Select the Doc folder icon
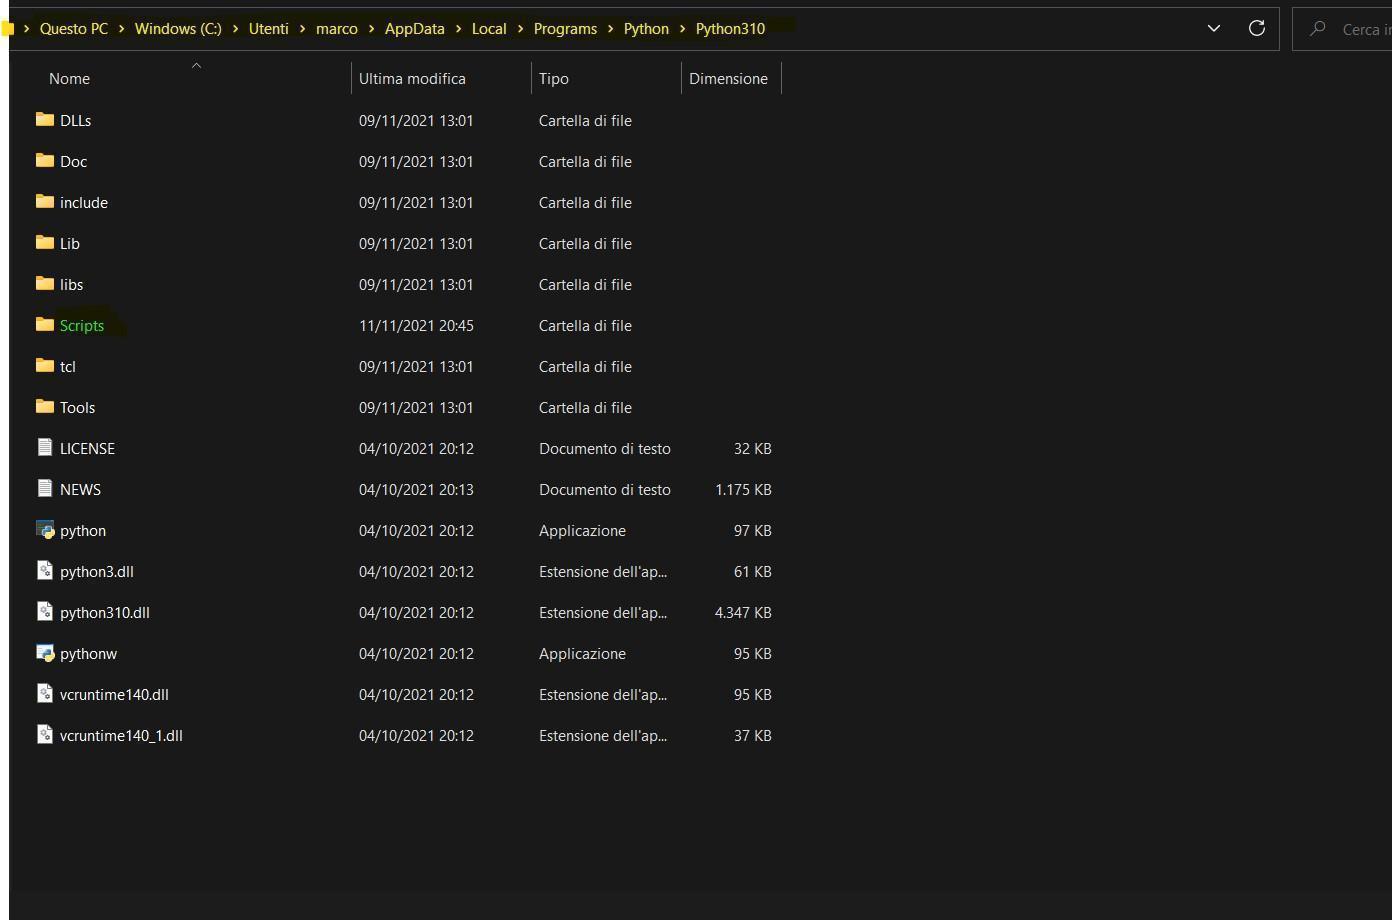 [x=44, y=160]
